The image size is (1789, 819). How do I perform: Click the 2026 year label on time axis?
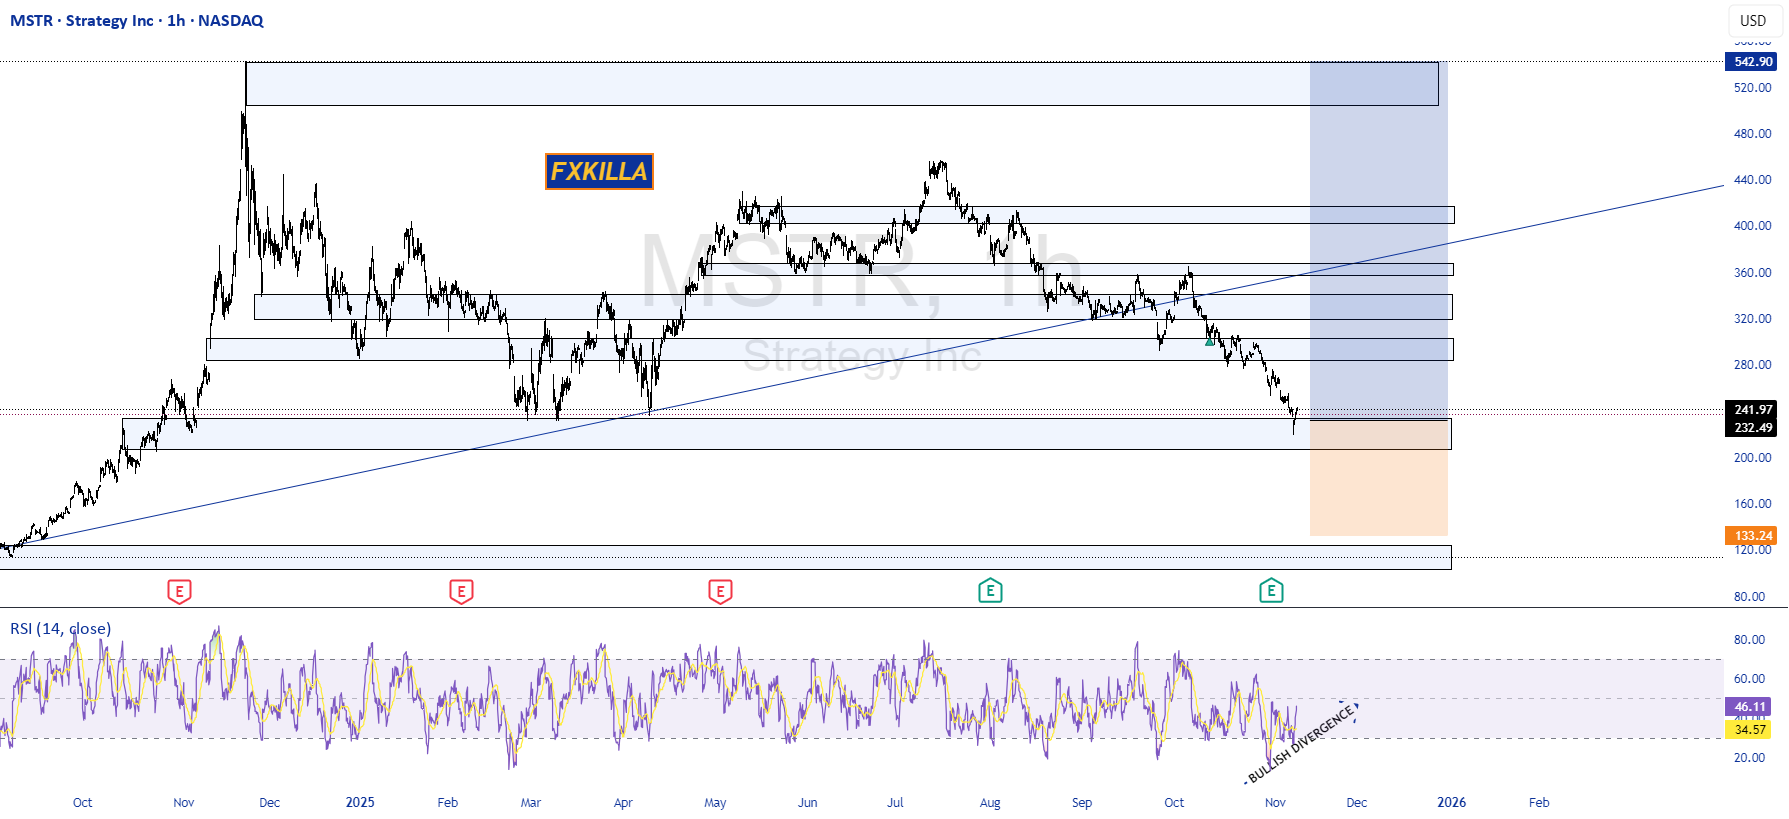pyautogui.click(x=1452, y=802)
